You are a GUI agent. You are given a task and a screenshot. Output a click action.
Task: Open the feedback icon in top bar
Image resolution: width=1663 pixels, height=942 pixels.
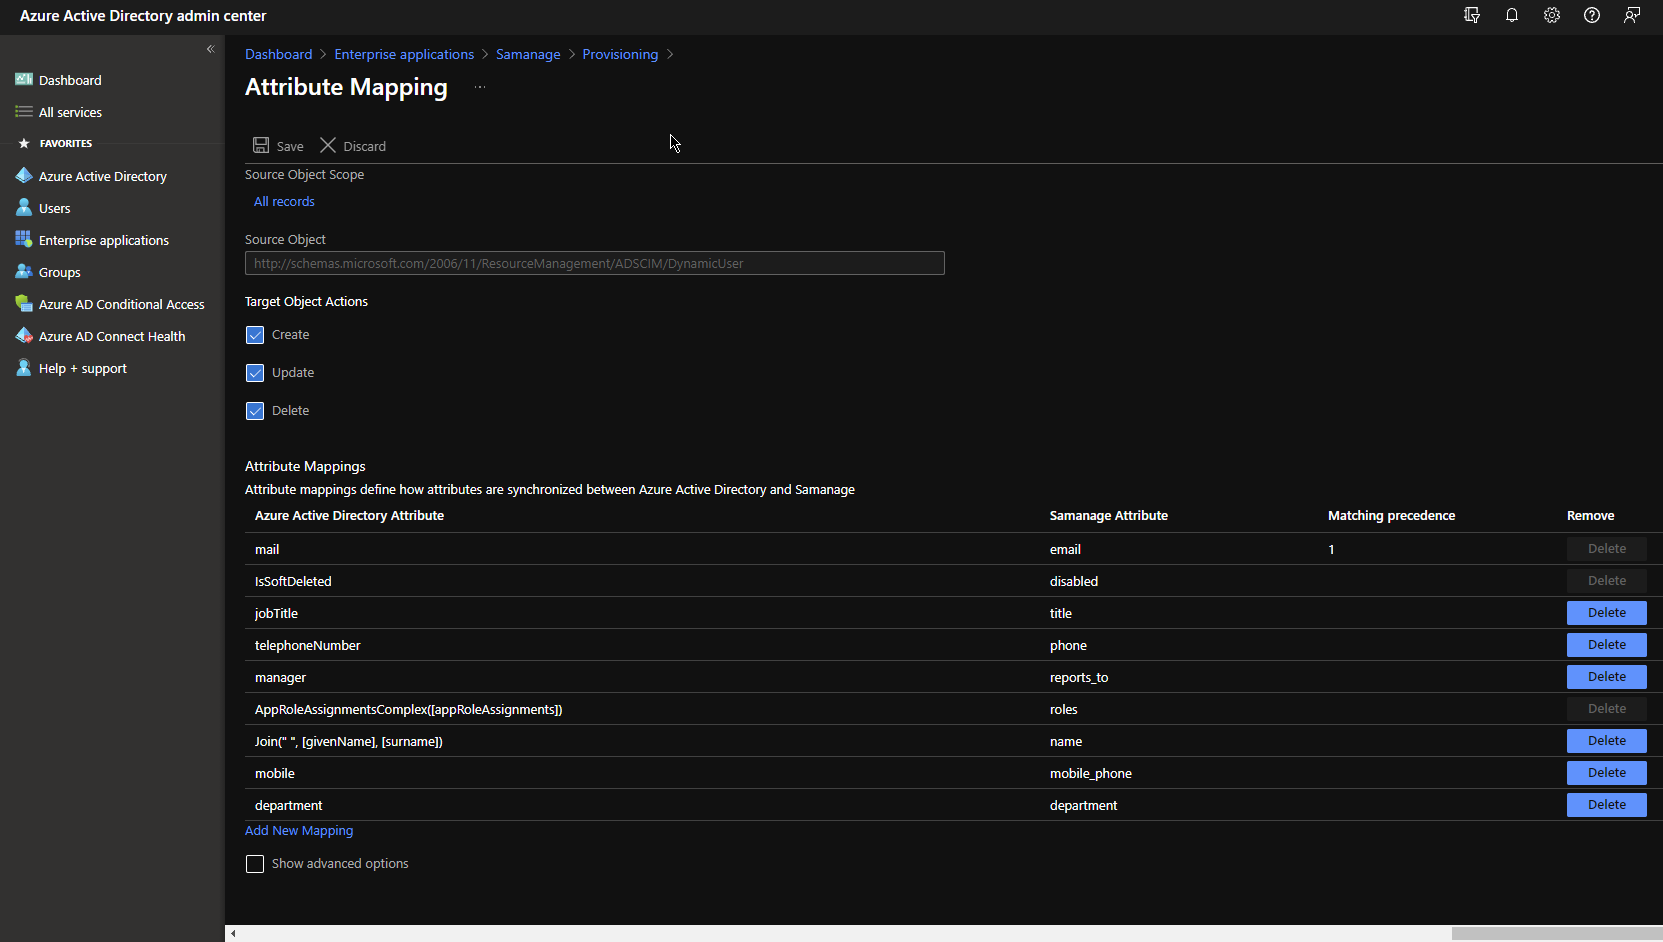1632,15
